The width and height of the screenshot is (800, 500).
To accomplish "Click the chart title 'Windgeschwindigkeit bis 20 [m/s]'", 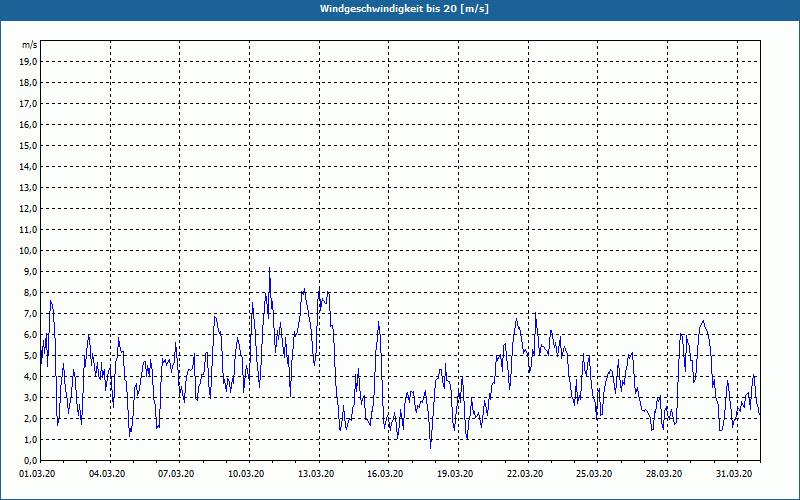I will click(x=404, y=9).
